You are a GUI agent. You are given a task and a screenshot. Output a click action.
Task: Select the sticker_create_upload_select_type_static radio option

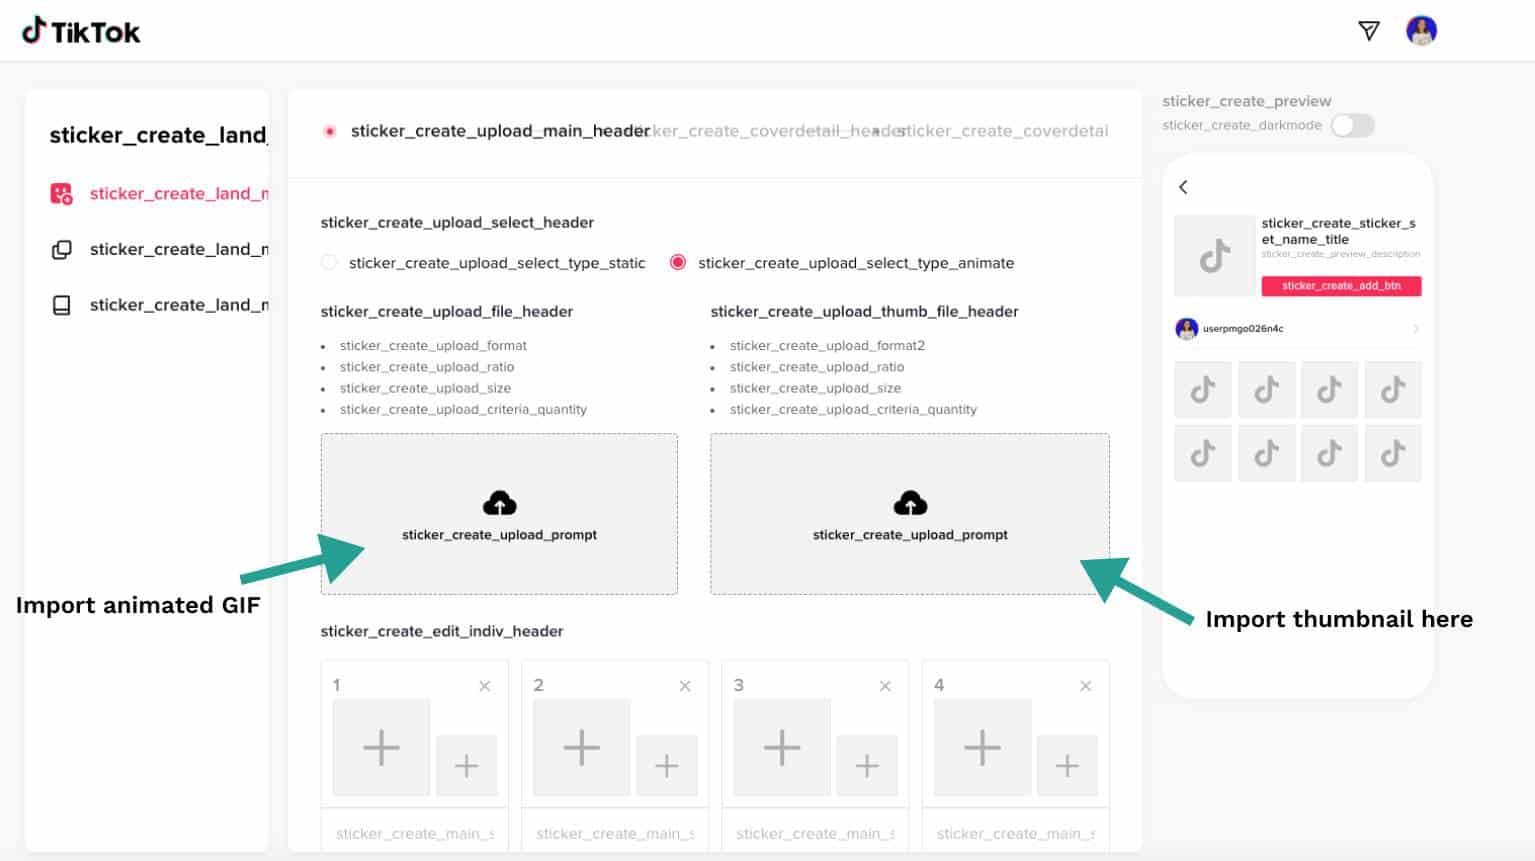click(x=329, y=263)
